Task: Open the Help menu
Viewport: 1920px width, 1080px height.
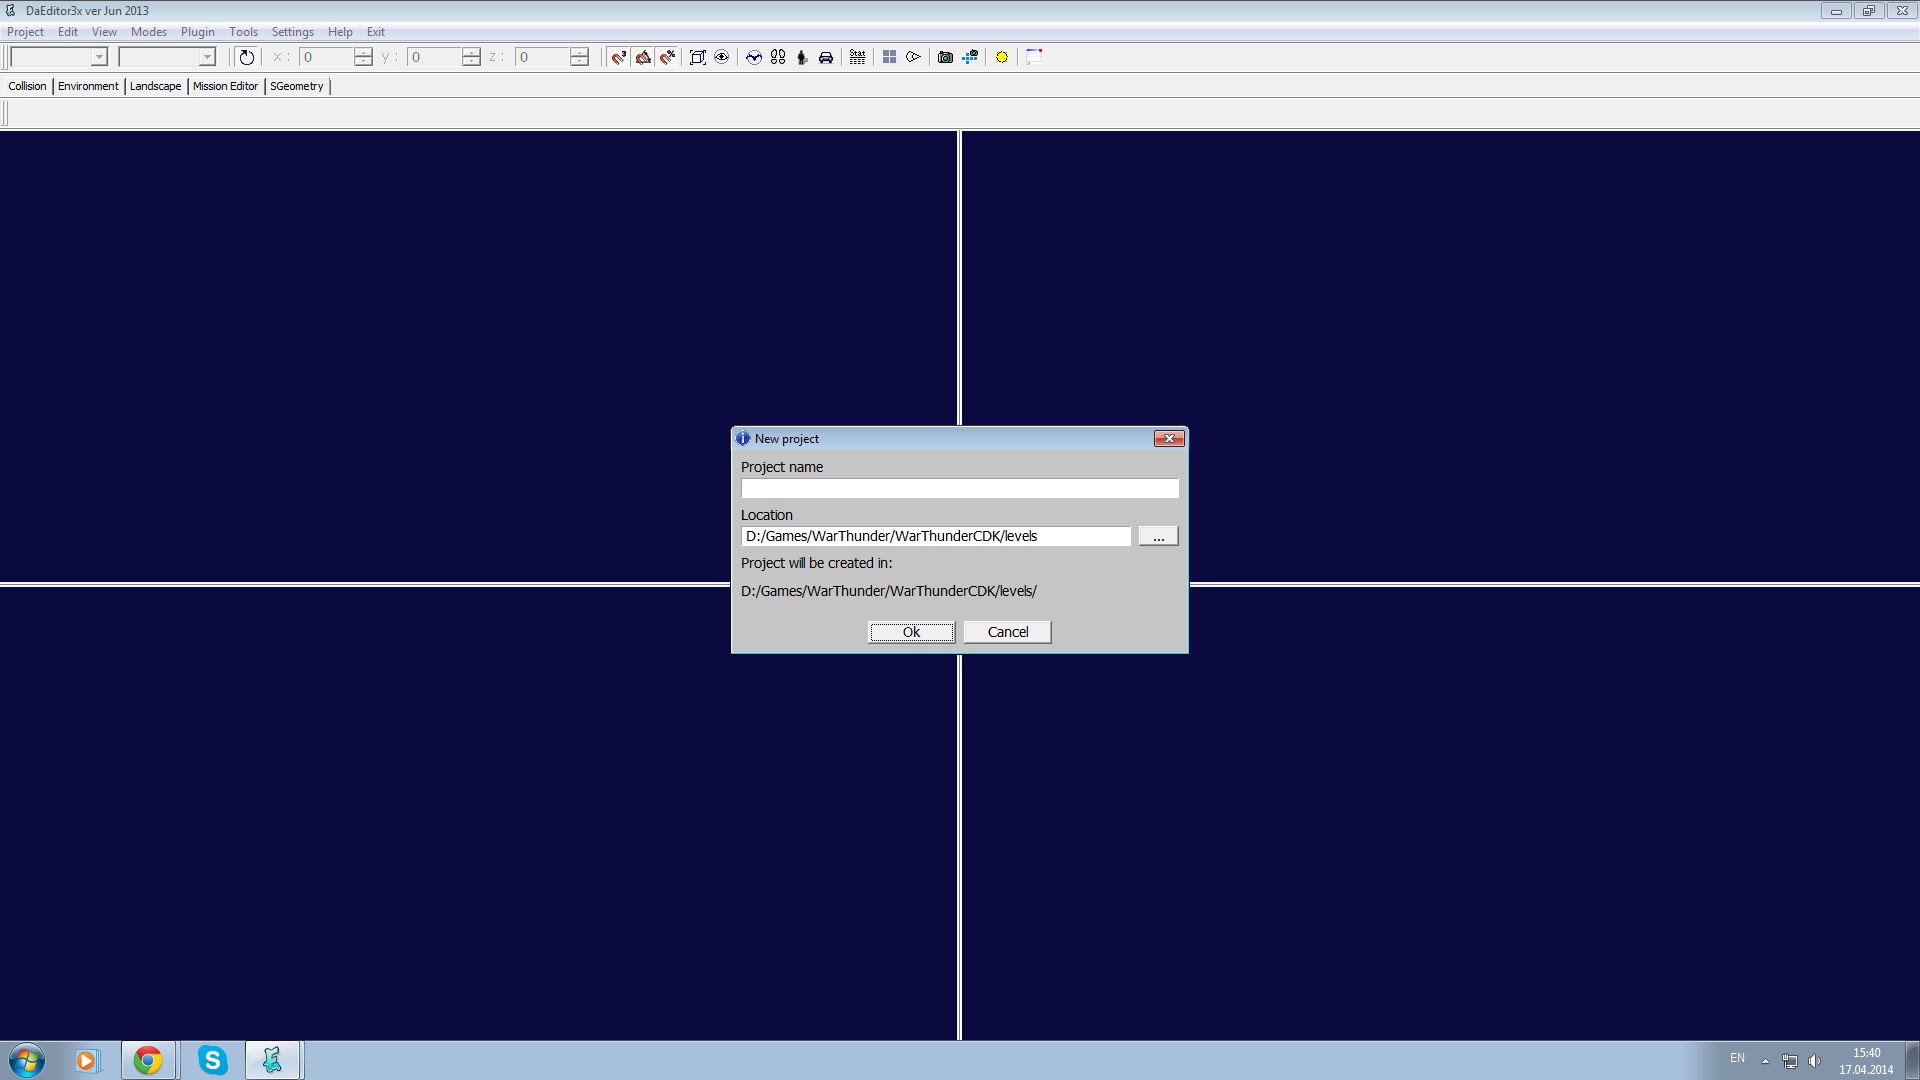Action: click(x=340, y=32)
